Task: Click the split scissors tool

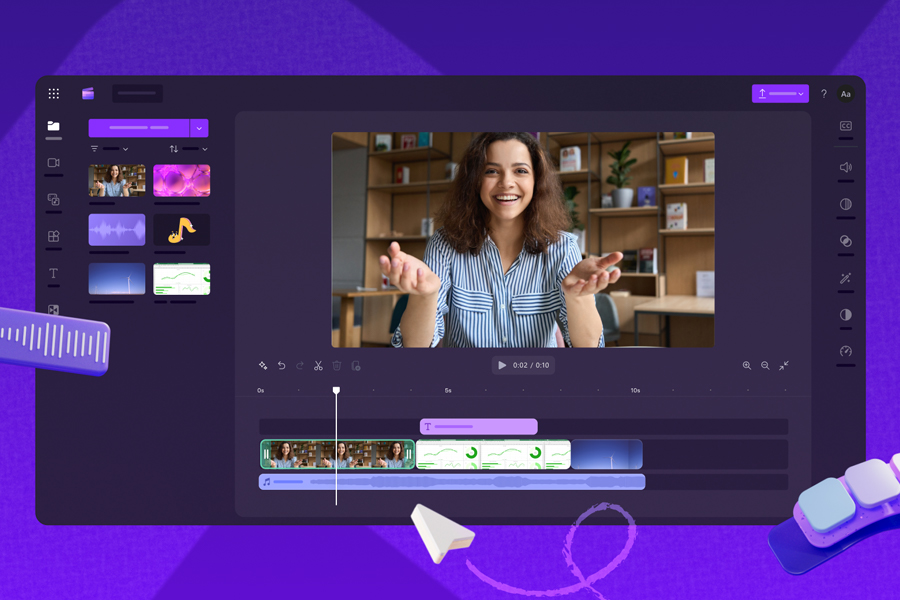Action: pyautogui.click(x=318, y=365)
